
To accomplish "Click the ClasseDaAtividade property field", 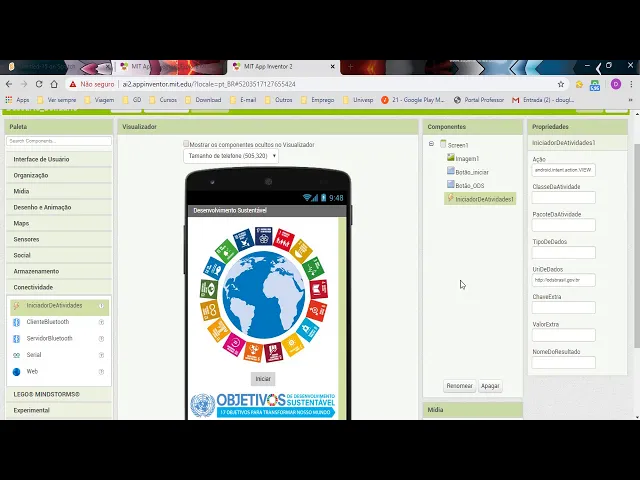I will [563, 198].
